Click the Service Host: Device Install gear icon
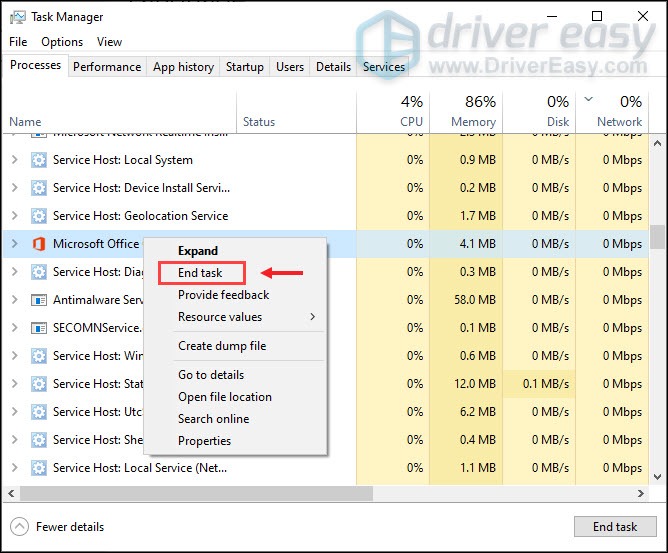This screenshot has height=553, width=668. click(x=39, y=188)
